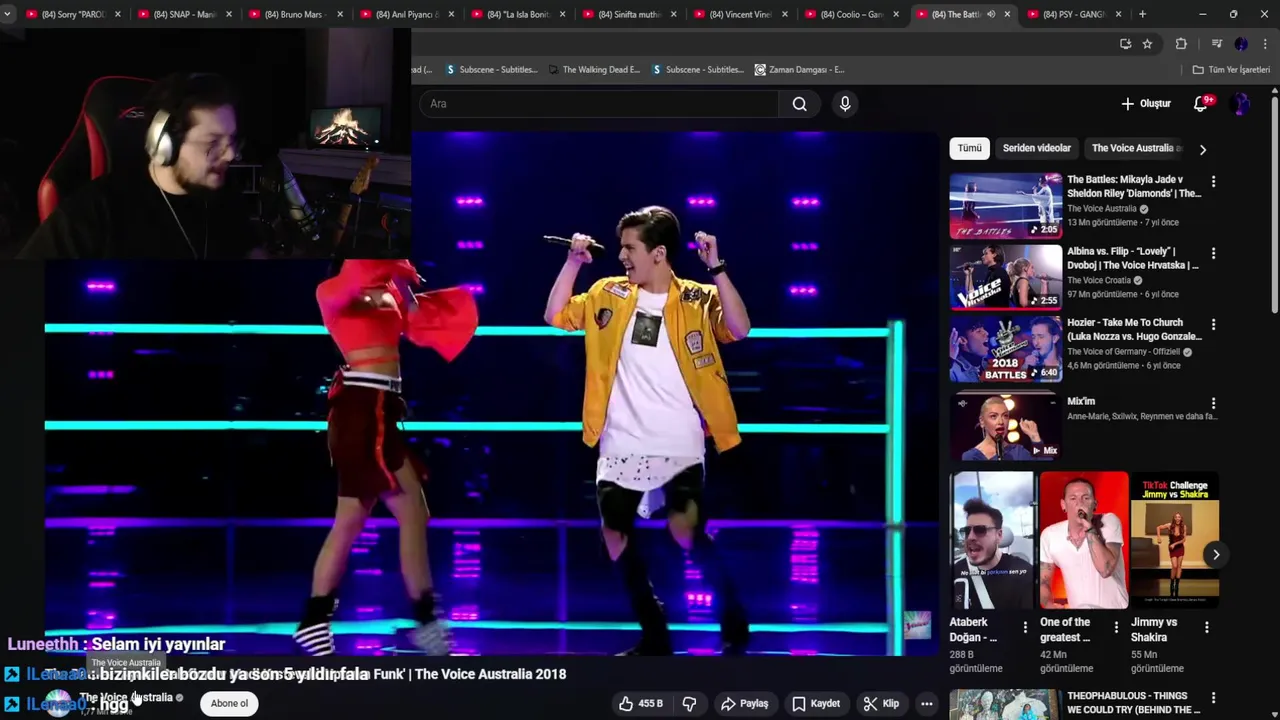Switch to 'Sinifta muthis' tab
Screen dimensions: 1280x720
point(629,14)
